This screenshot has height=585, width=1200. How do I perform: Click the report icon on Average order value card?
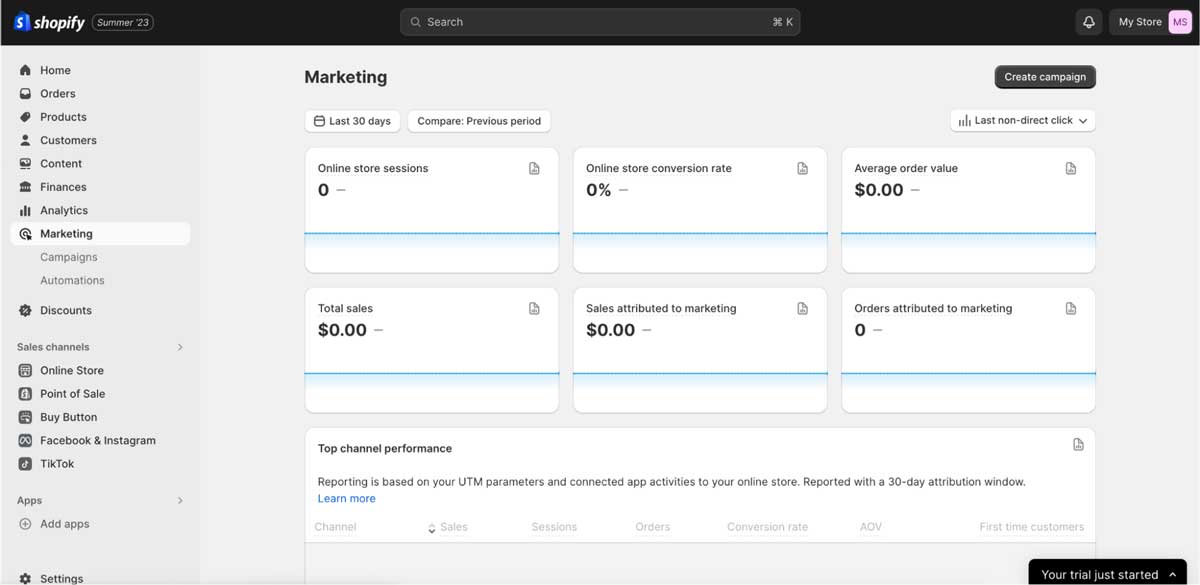(1071, 168)
